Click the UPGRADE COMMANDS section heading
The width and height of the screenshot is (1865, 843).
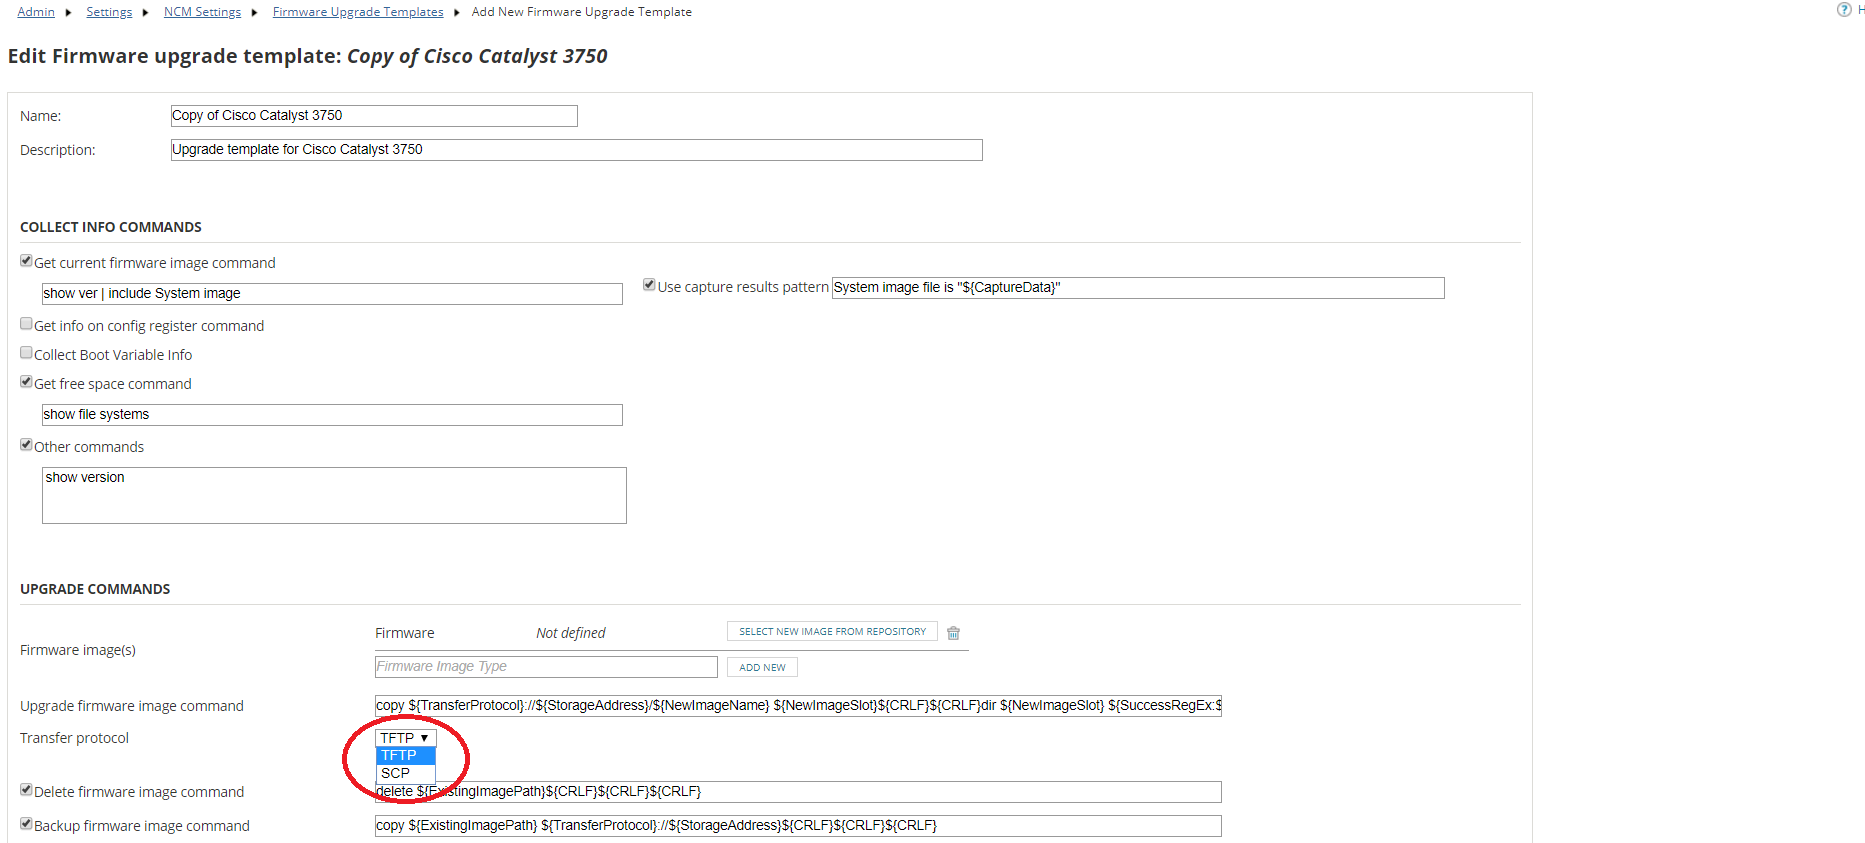click(x=95, y=589)
